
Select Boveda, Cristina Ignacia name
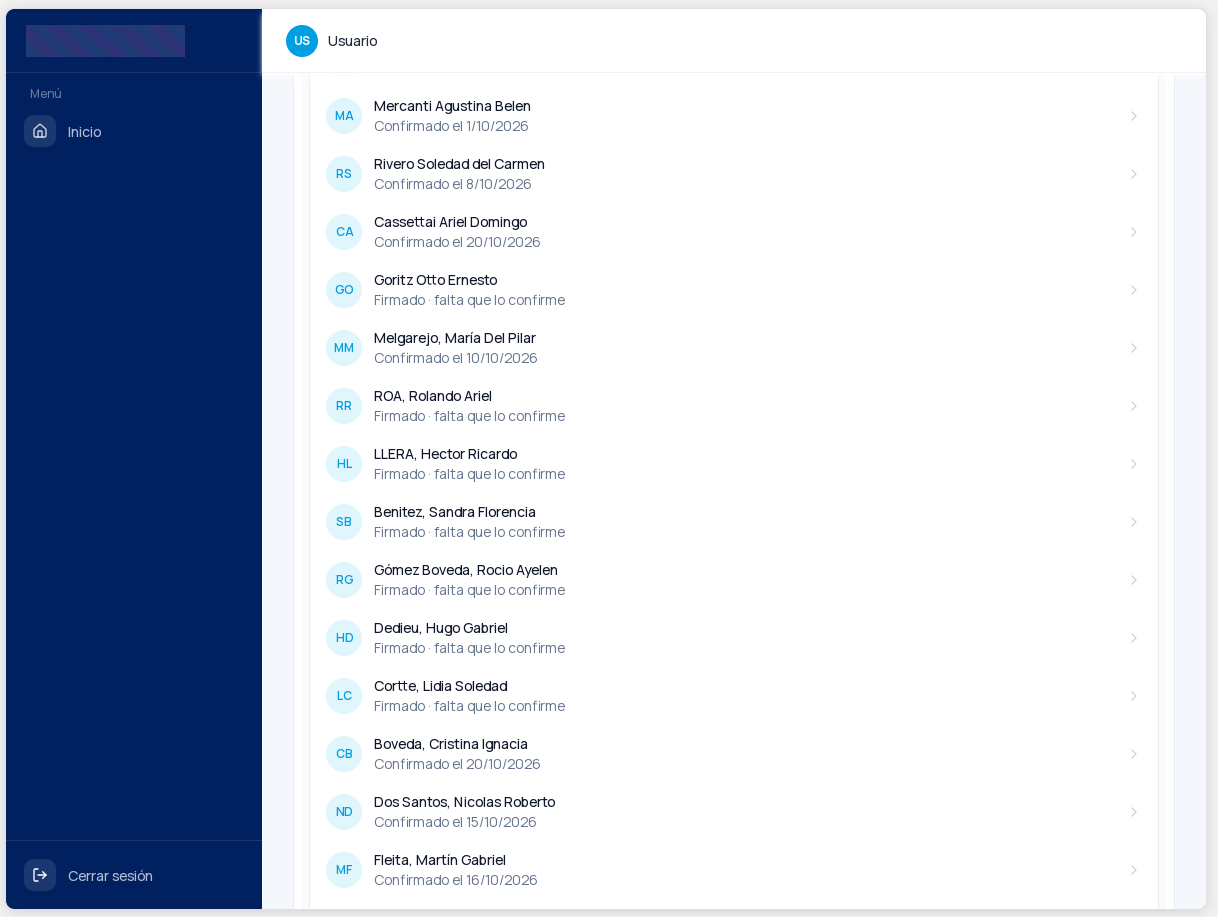pyautogui.click(x=451, y=744)
